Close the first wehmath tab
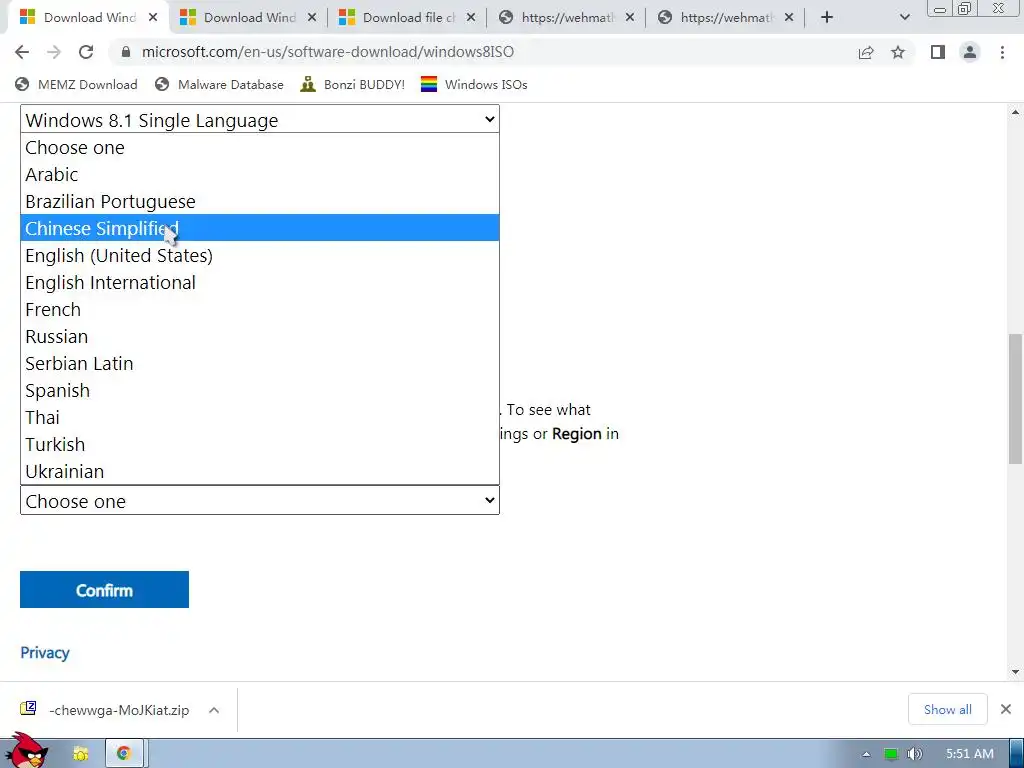Viewport: 1024px width, 768px height. 630,18
